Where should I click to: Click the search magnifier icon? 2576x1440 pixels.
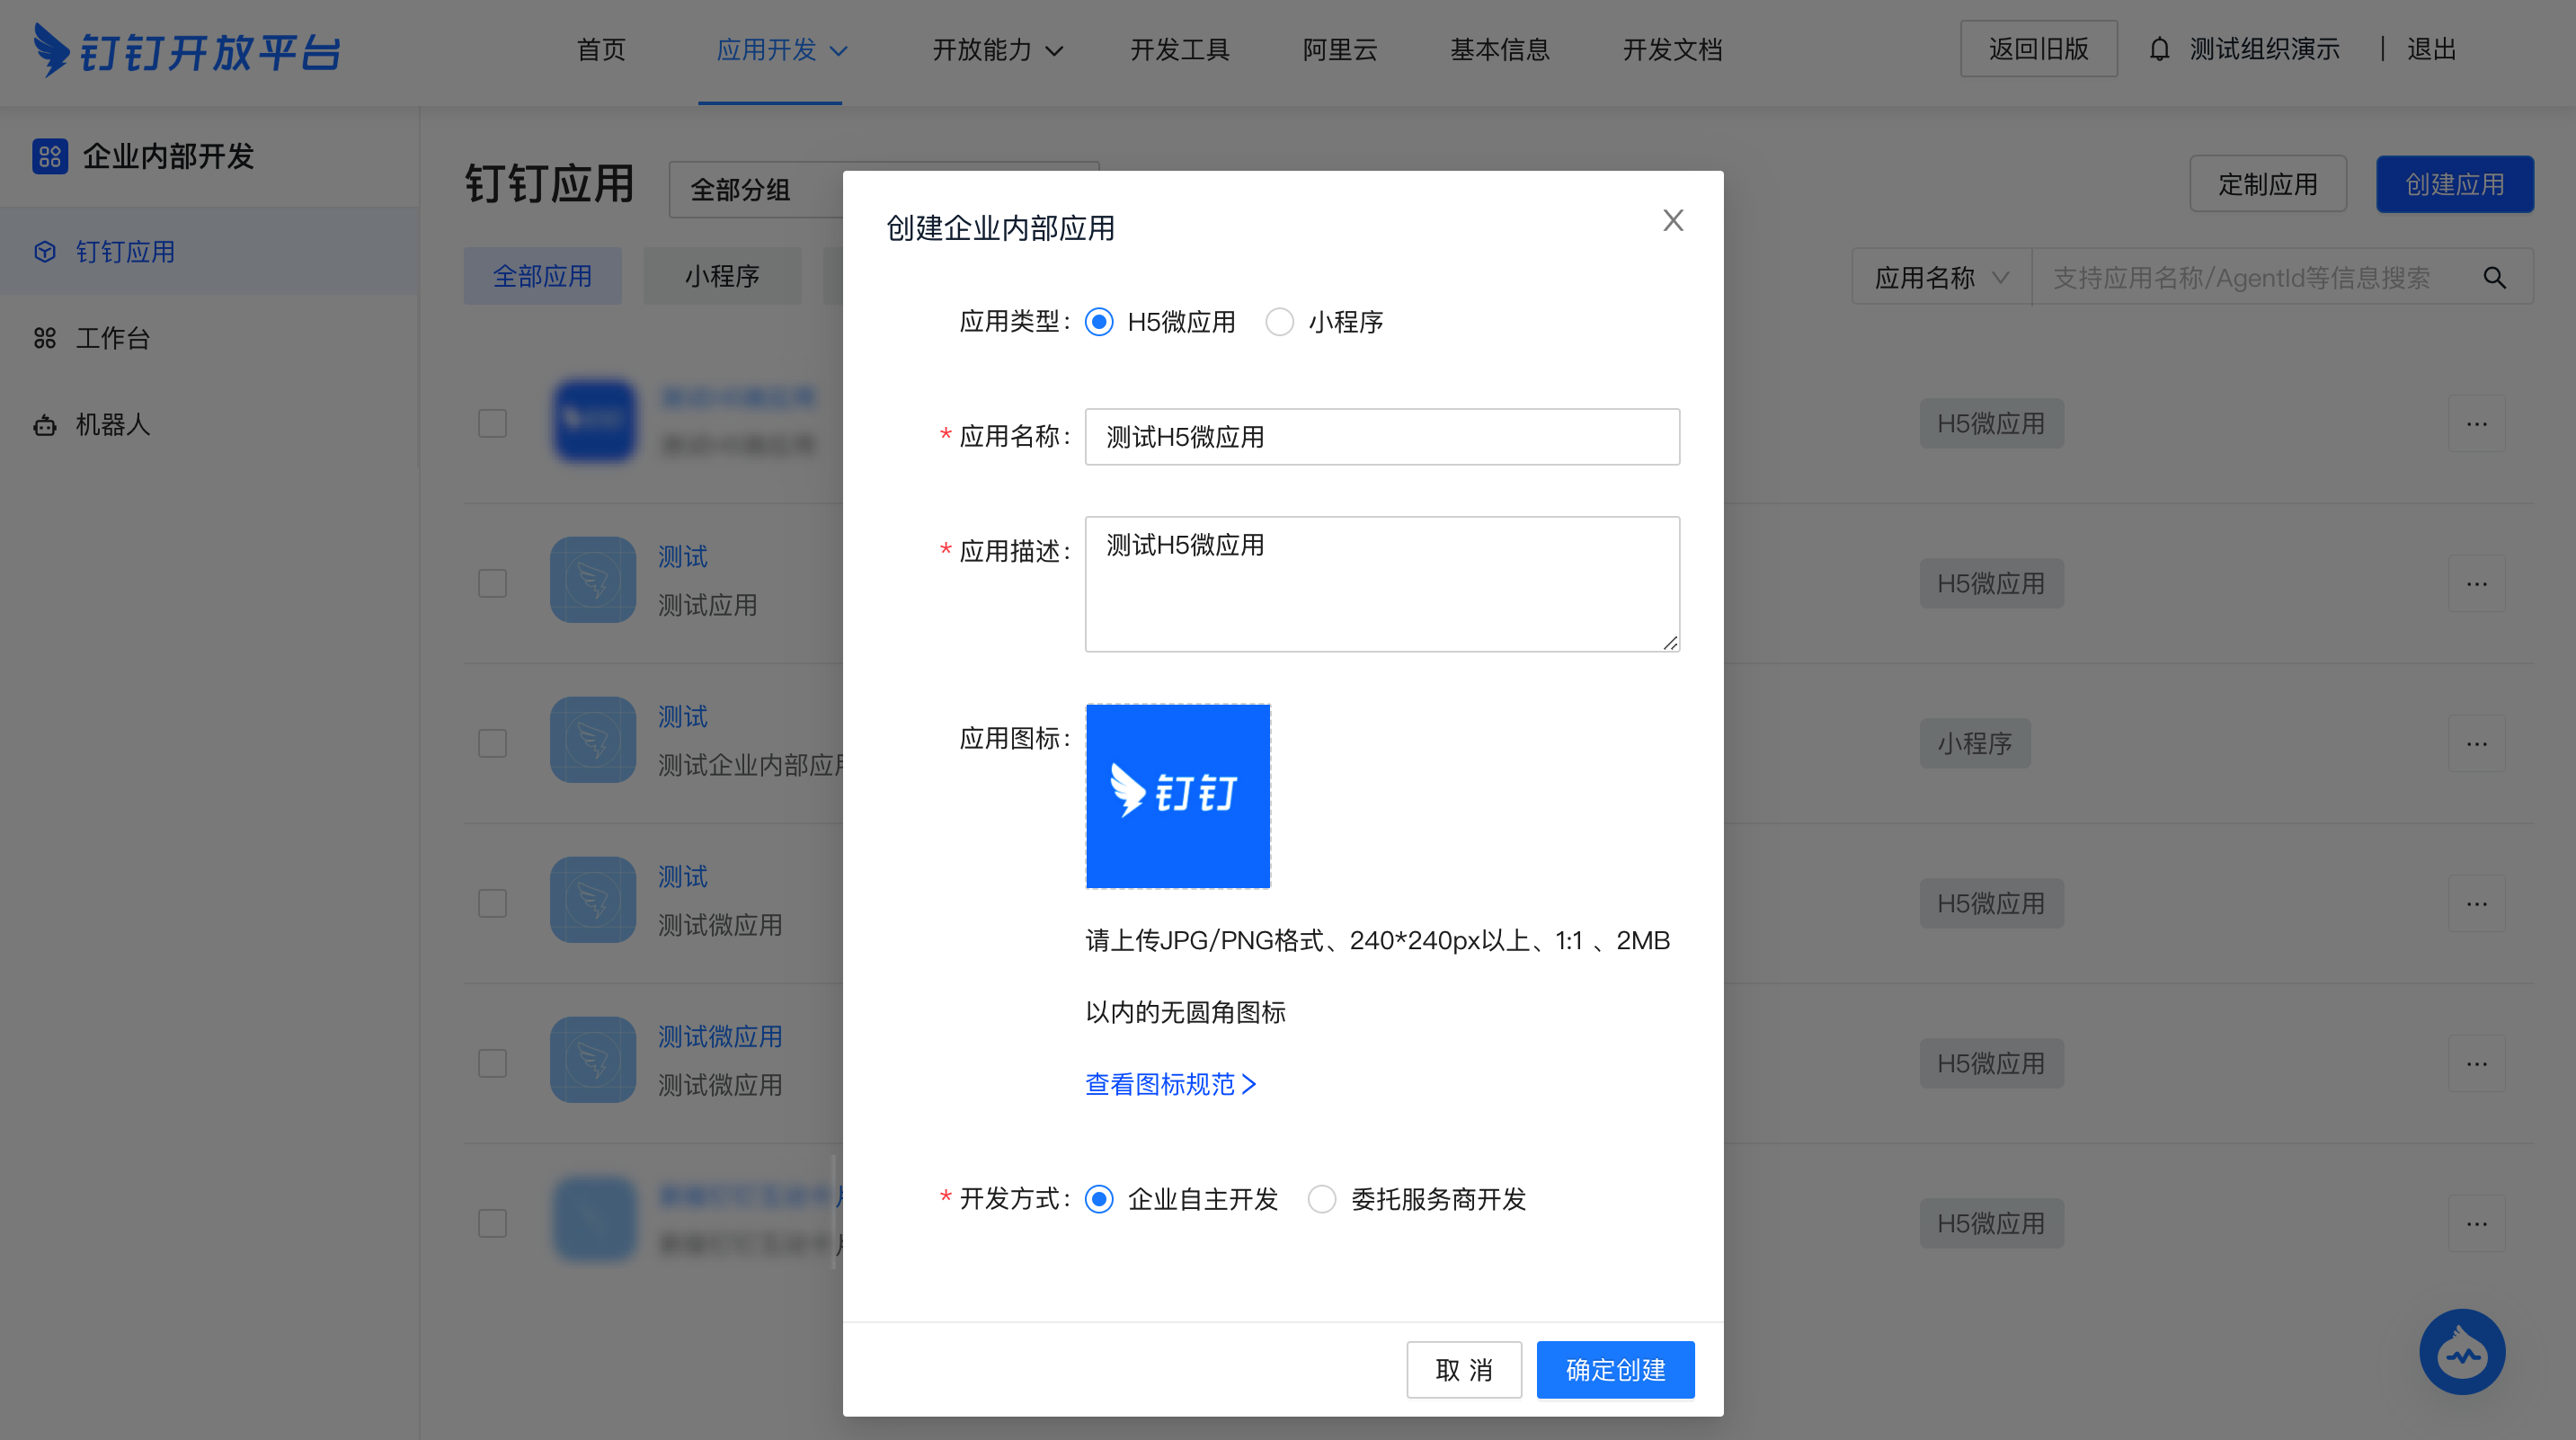point(2494,277)
